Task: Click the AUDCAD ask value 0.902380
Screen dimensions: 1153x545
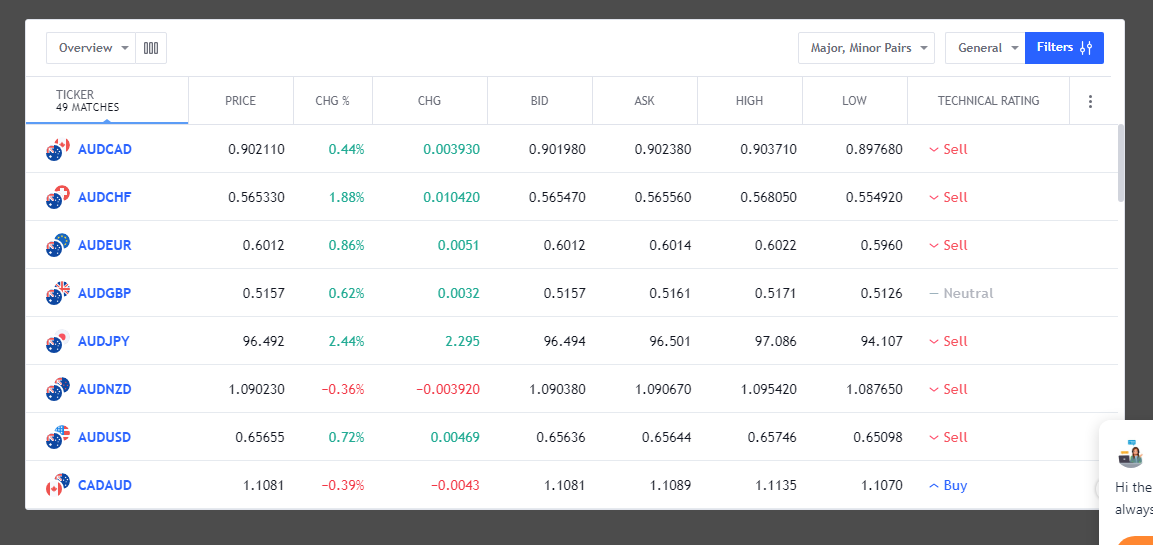Action: click(x=663, y=149)
